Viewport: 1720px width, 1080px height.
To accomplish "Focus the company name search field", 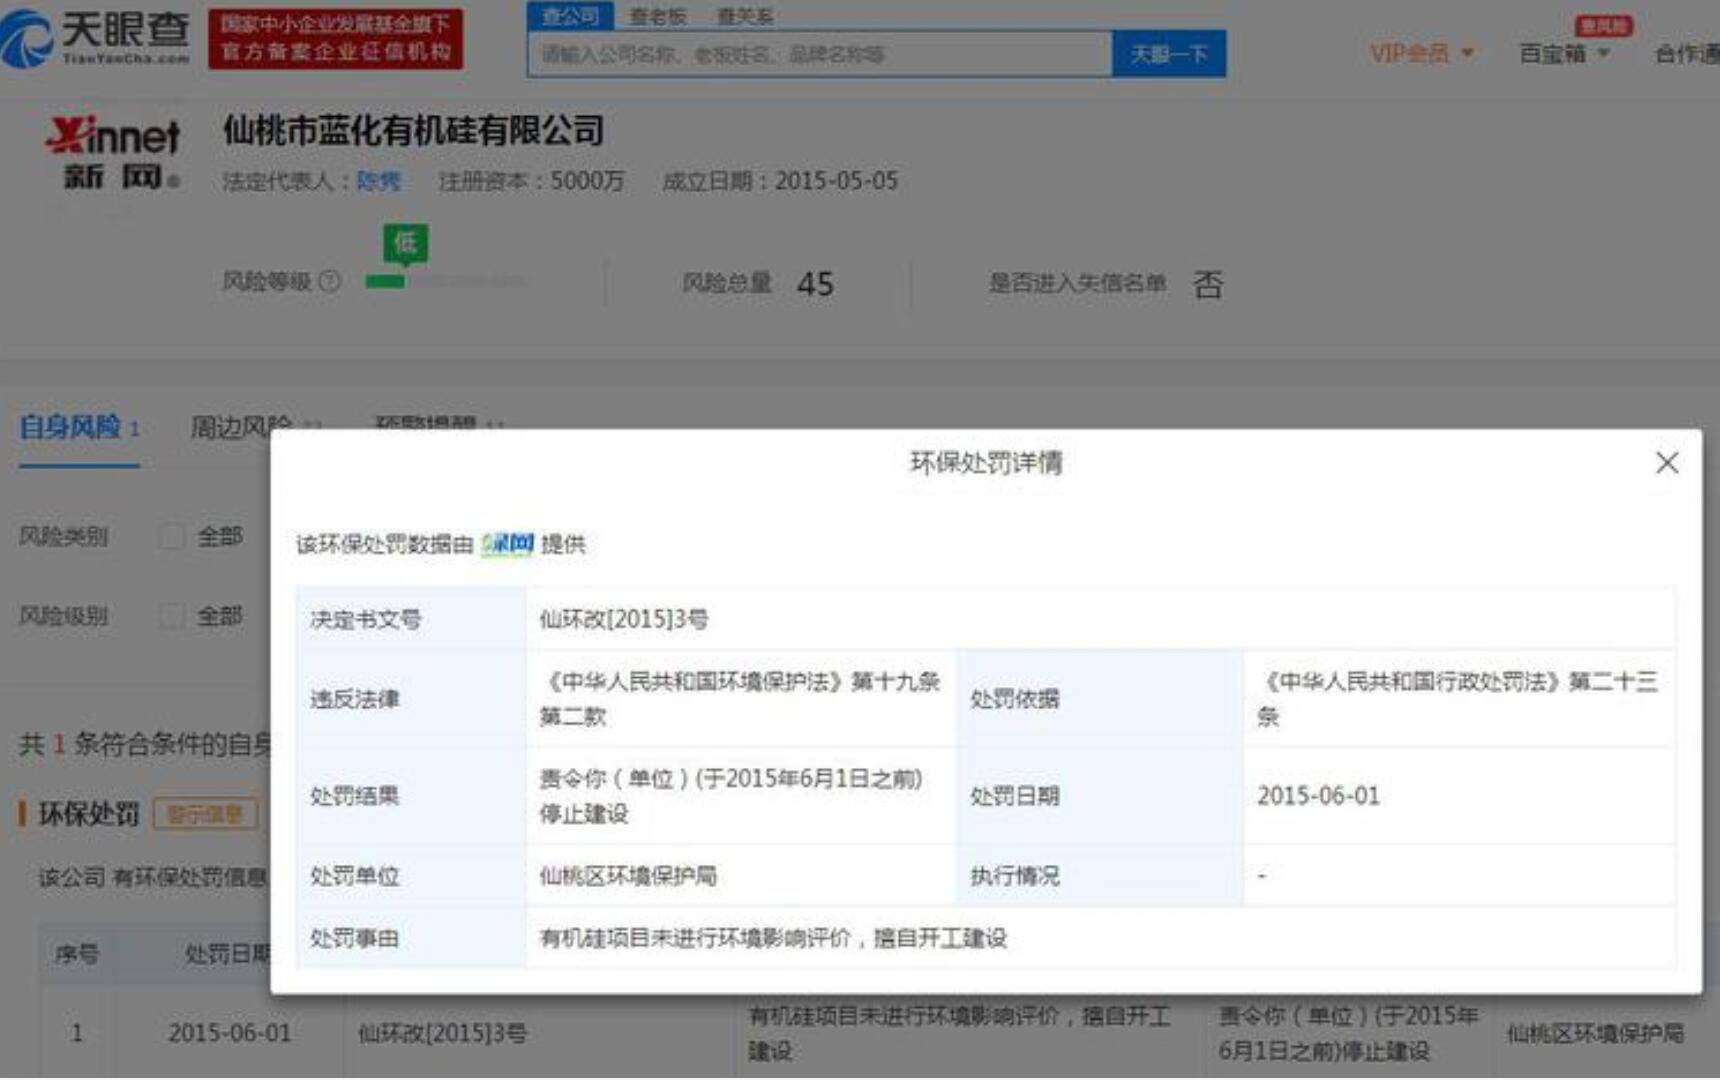I will (x=818, y=54).
